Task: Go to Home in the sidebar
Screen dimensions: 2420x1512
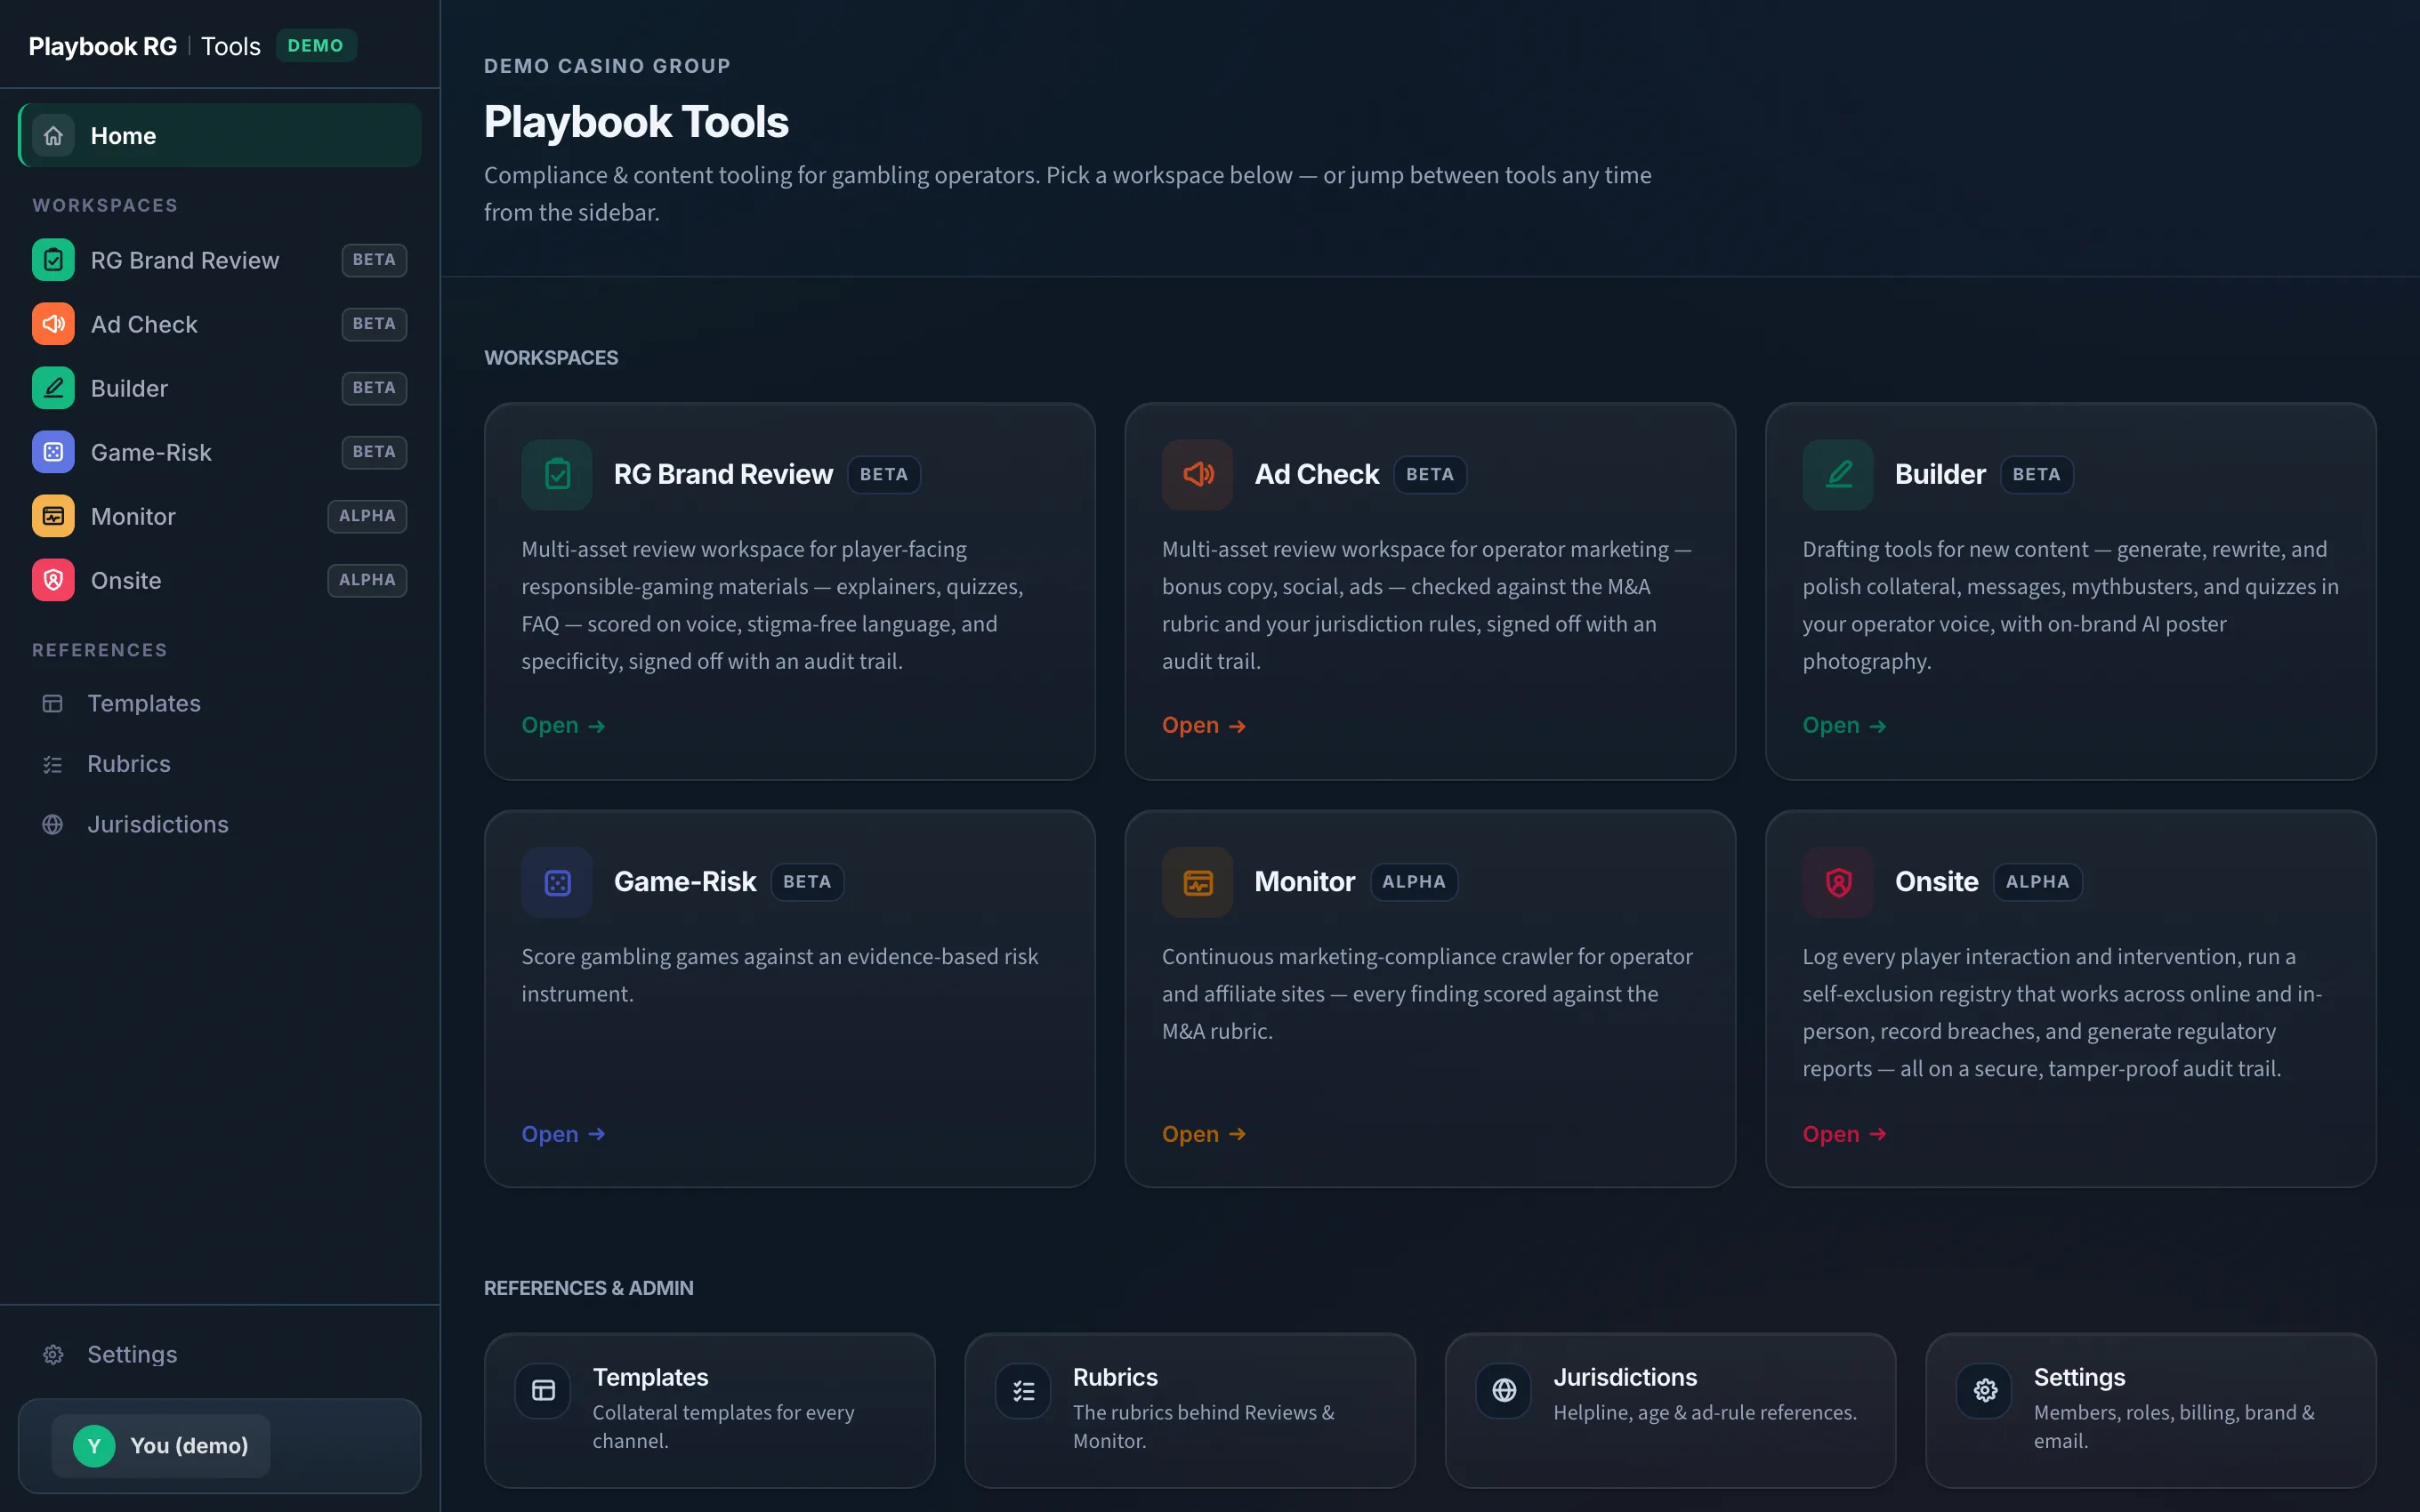Action: tap(220, 136)
